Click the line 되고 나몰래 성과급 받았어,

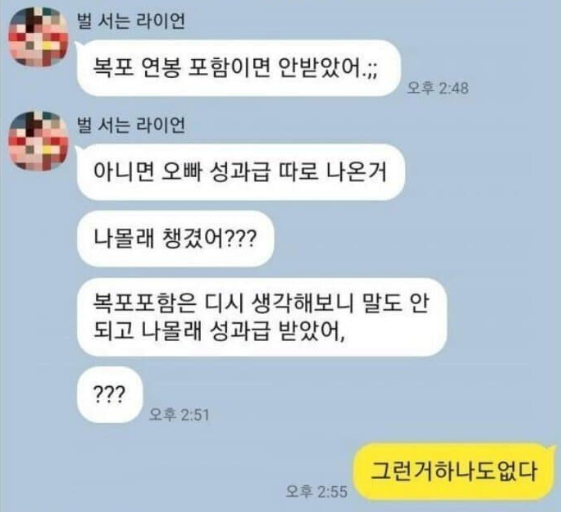coord(219,331)
